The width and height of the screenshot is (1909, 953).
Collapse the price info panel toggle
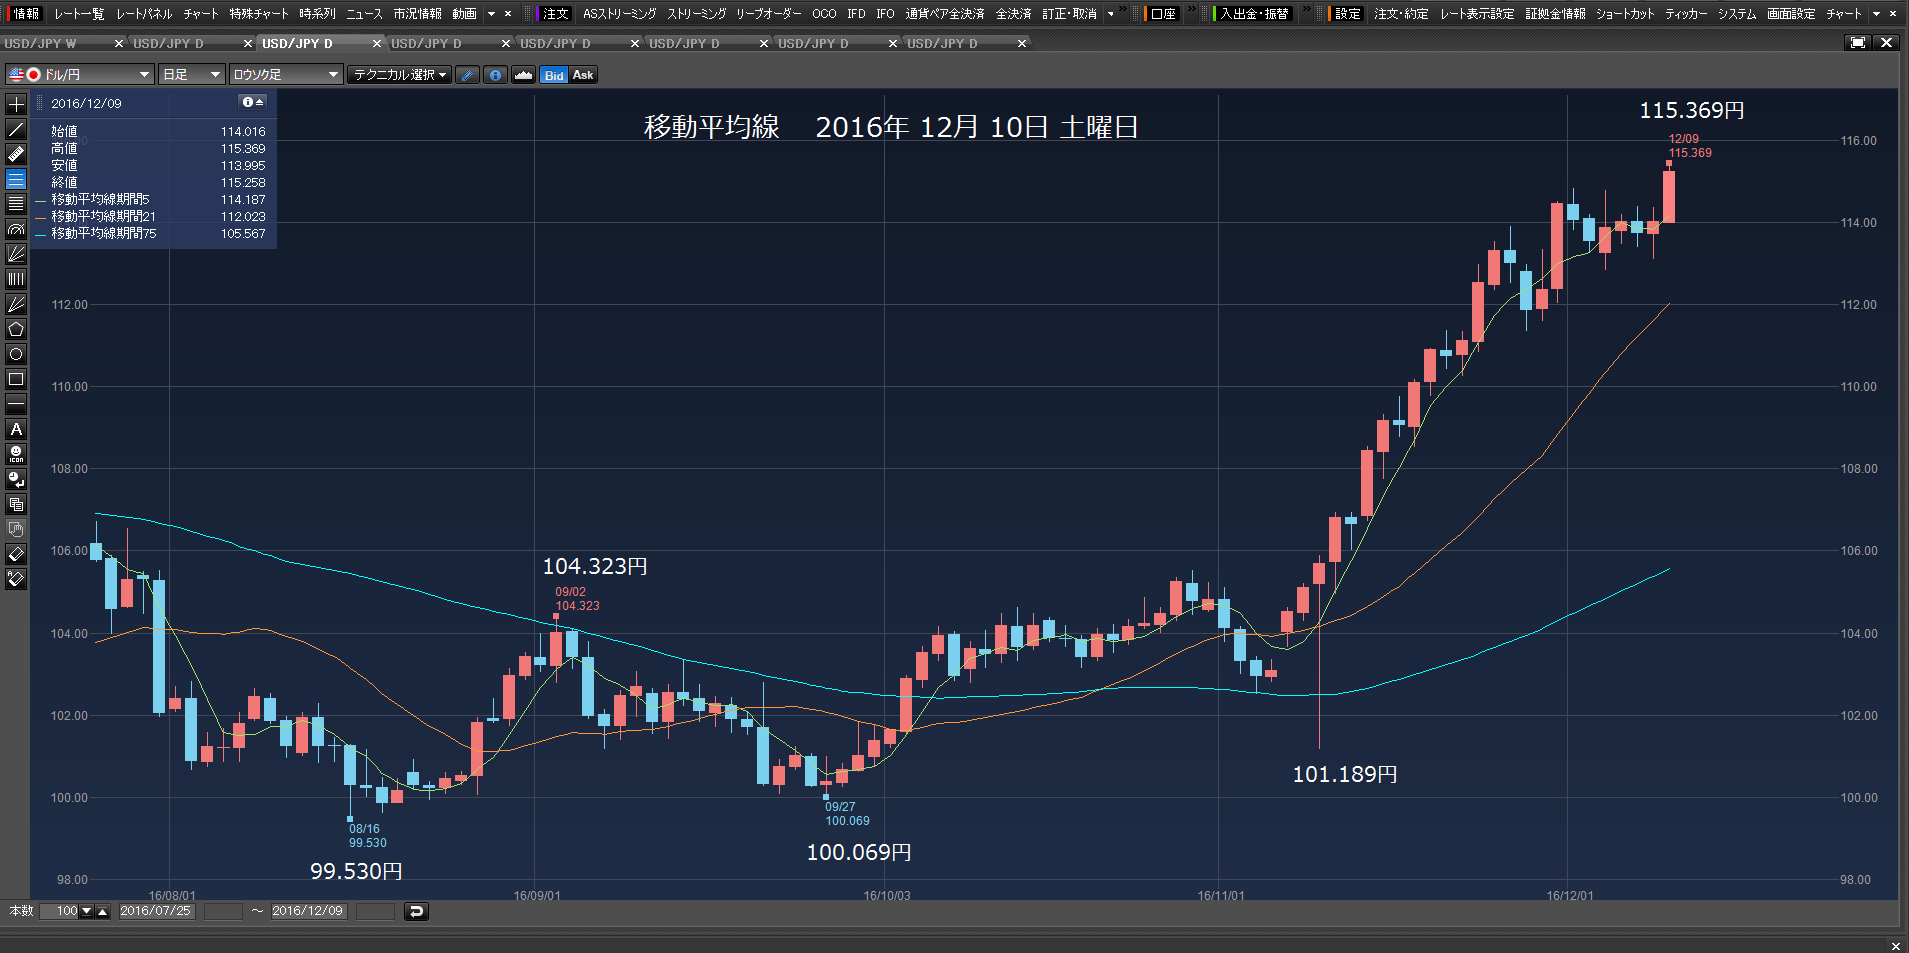coord(253,103)
